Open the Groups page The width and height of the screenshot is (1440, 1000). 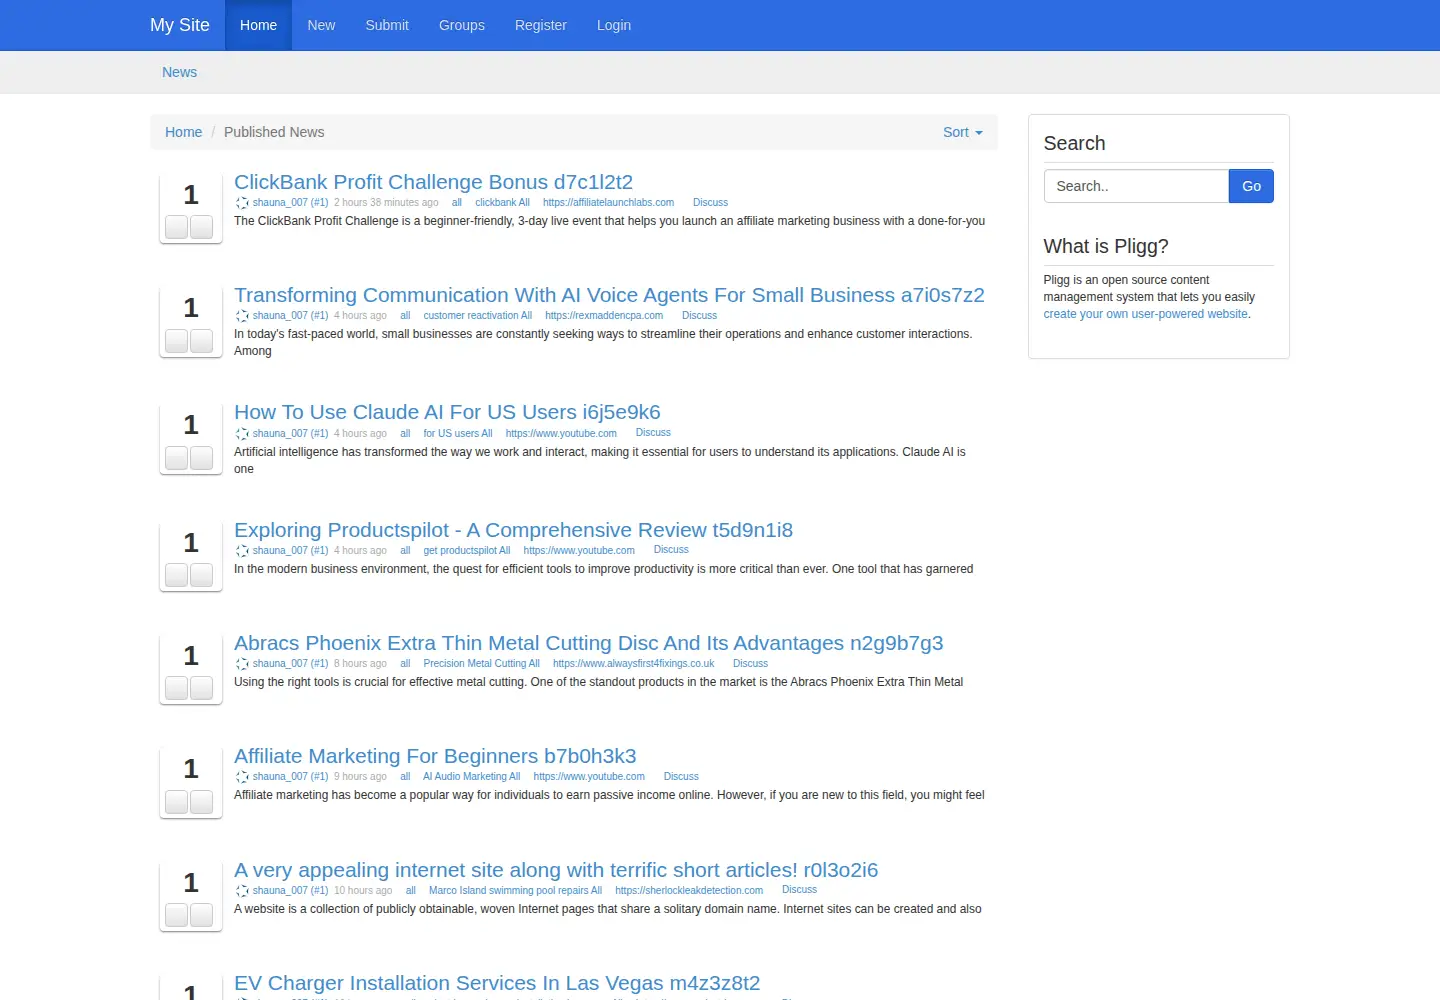462,25
